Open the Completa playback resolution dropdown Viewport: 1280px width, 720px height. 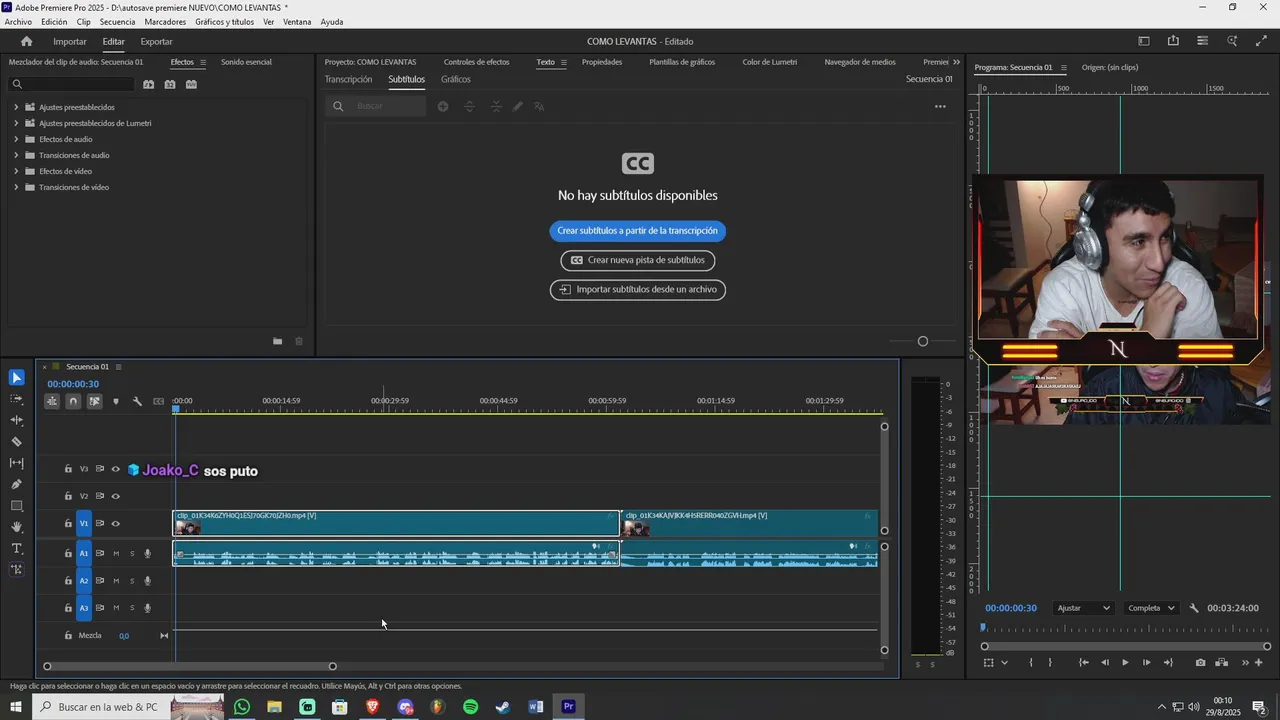pos(1151,608)
